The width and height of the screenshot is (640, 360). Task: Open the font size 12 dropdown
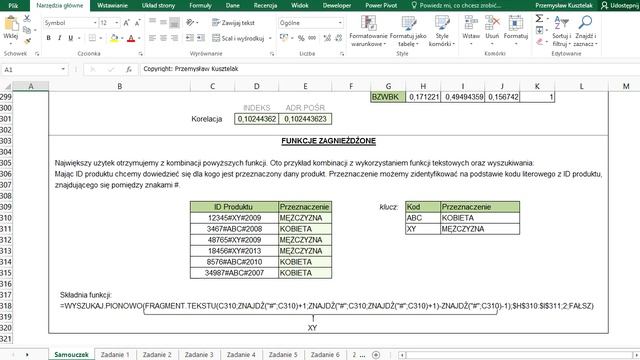117,23
